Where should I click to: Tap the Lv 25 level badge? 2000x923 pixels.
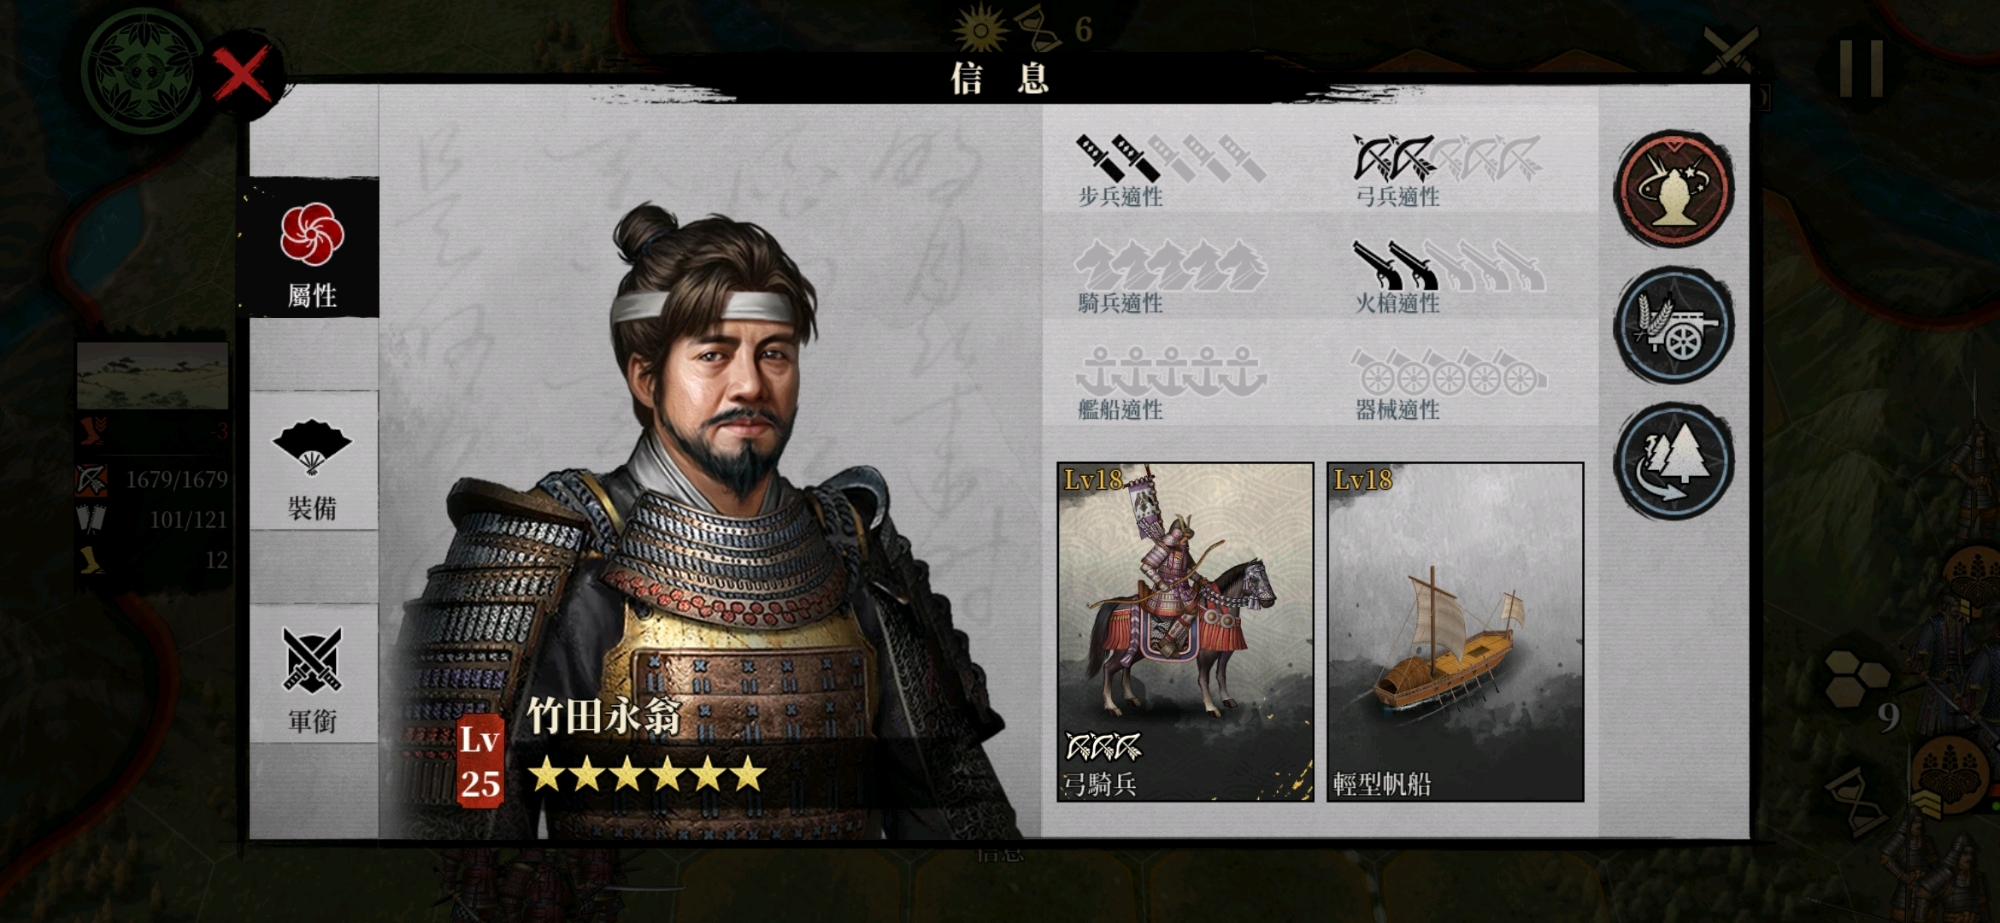tap(480, 762)
